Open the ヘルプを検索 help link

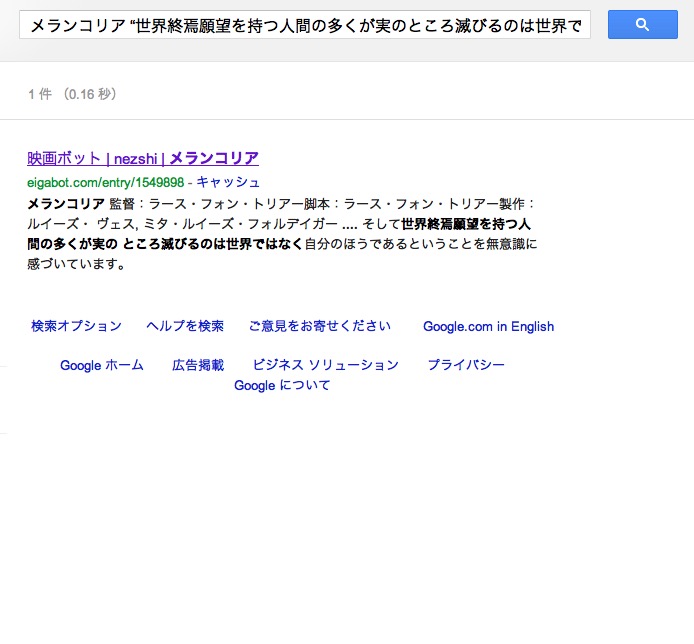pyautogui.click(x=185, y=326)
